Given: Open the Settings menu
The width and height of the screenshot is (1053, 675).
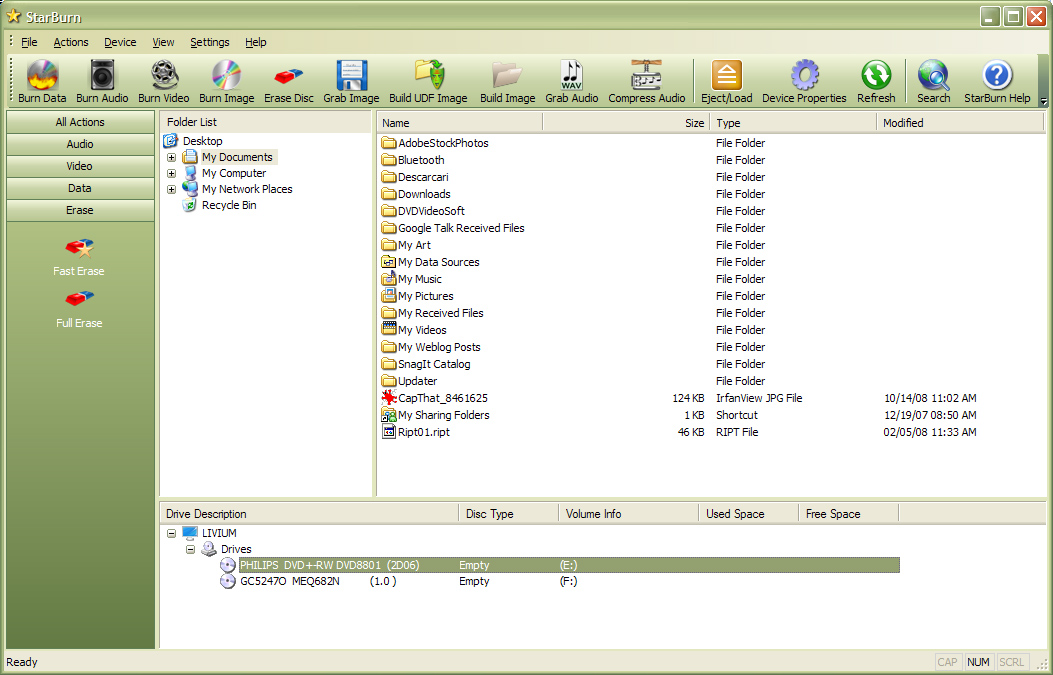Looking at the screenshot, I should (x=210, y=42).
